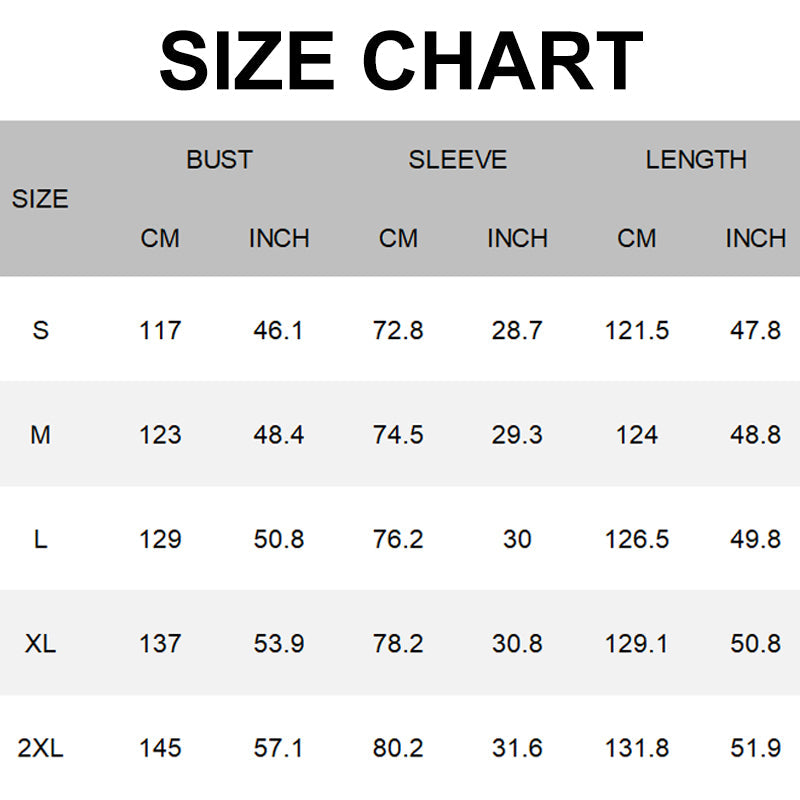Screen dimensions: 800x800
Task: Select bust value 117 for size S
Action: click(160, 330)
